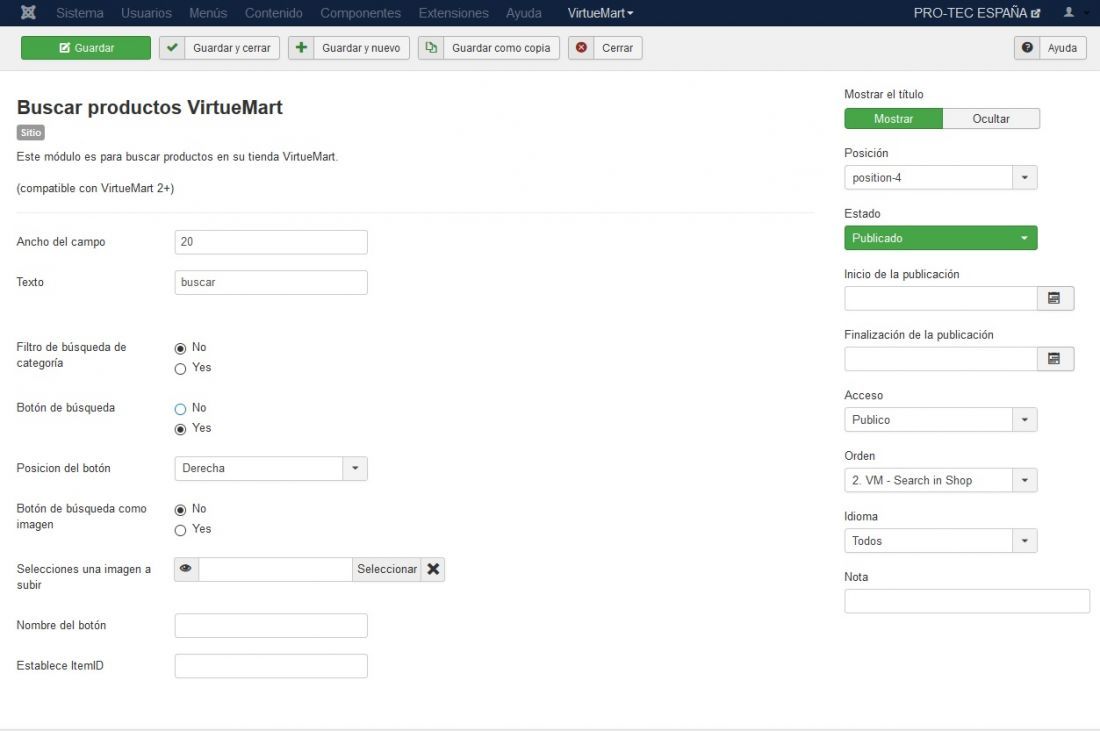The height and width of the screenshot is (731, 1100).
Task: Open the Estado Publicado dropdown
Action: 940,238
